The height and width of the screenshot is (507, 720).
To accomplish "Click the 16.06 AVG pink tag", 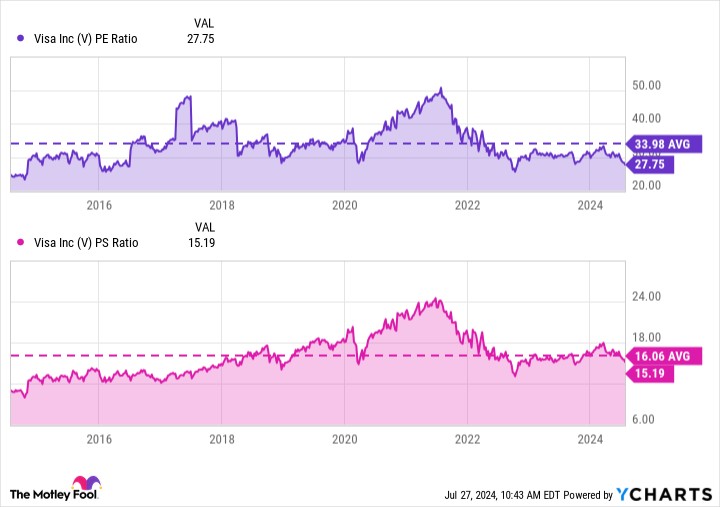I will click(x=664, y=355).
